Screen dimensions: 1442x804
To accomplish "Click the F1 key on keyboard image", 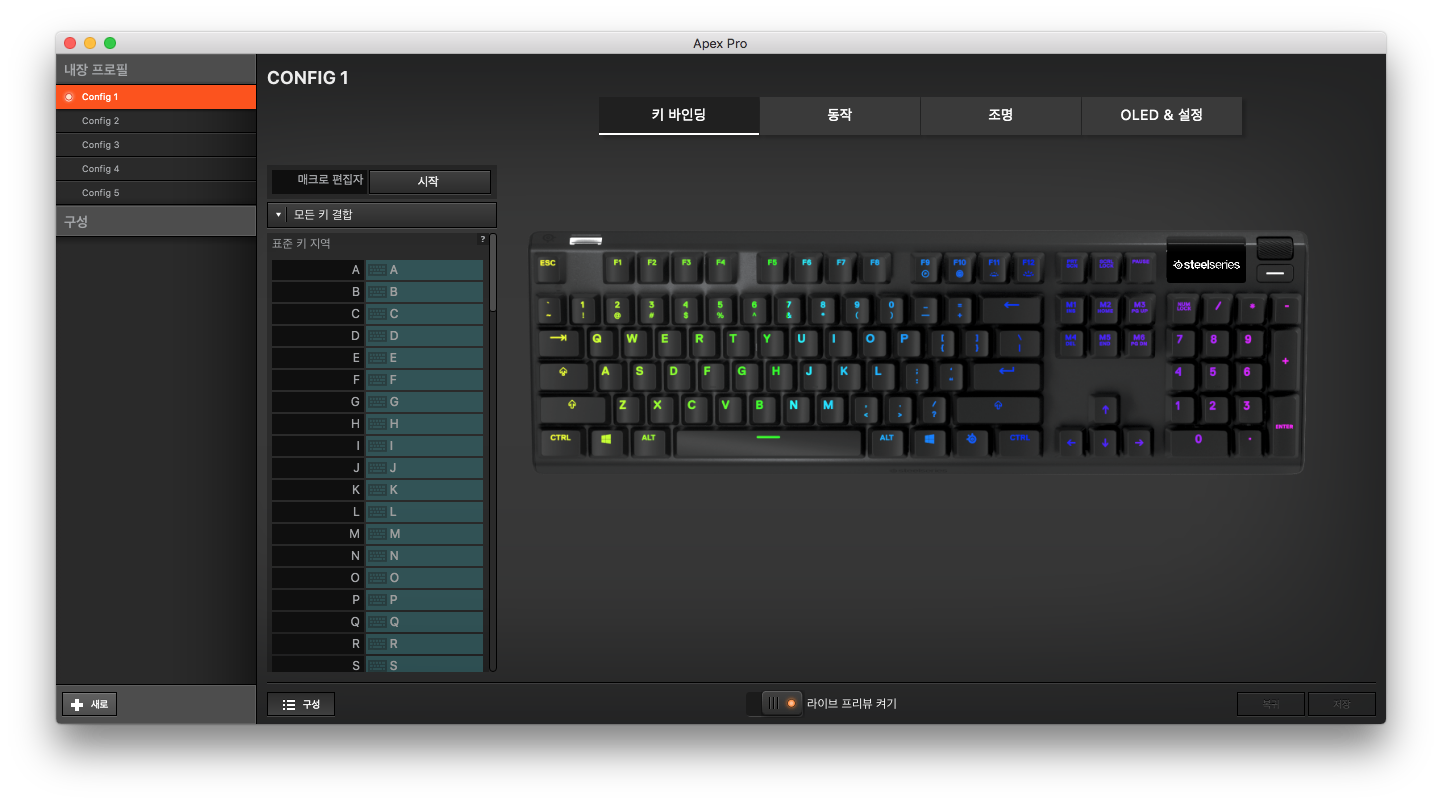I will pos(617,267).
